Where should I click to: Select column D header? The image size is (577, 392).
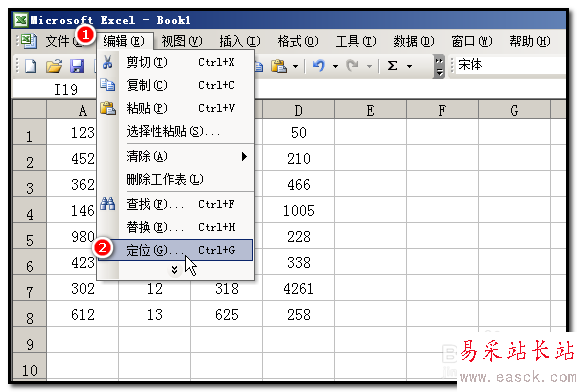click(x=298, y=109)
